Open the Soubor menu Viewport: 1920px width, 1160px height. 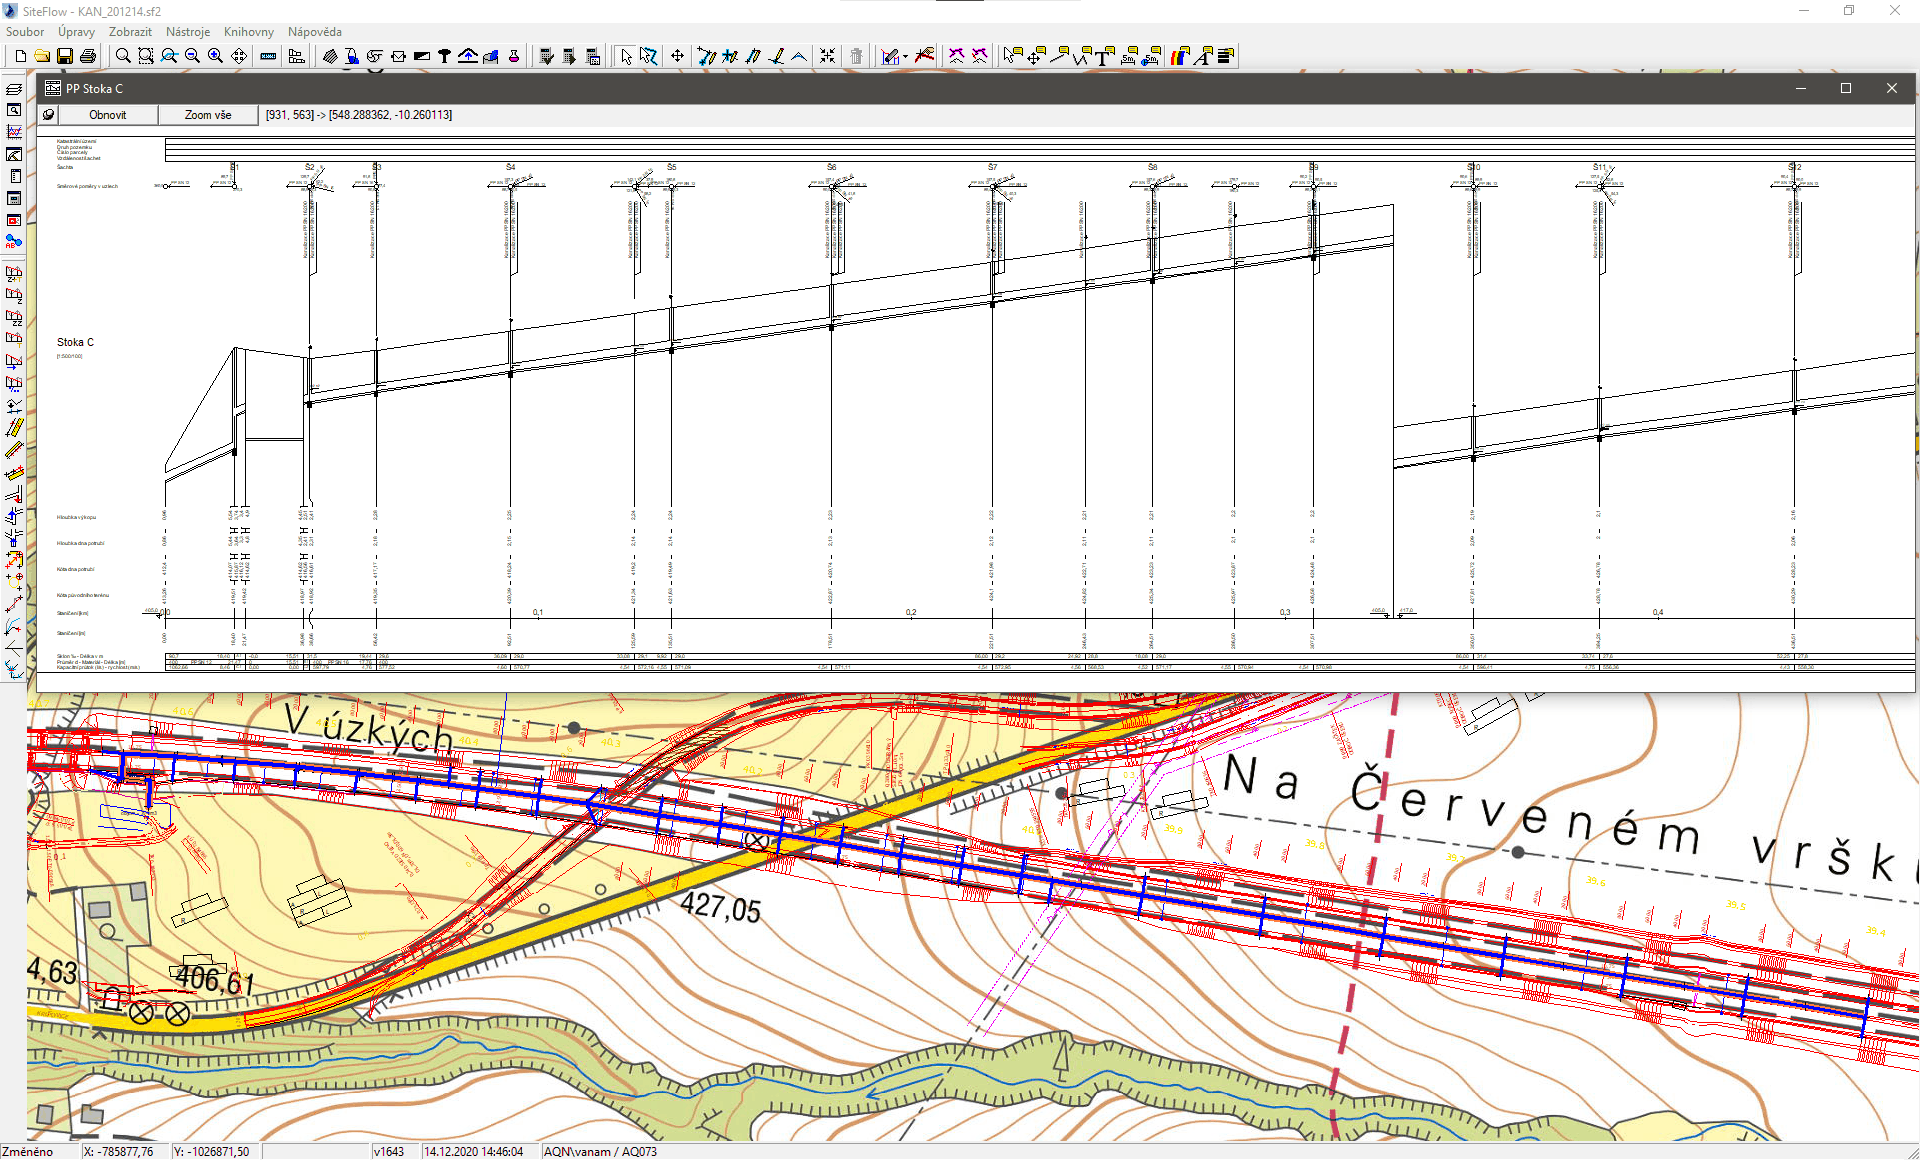(25, 32)
